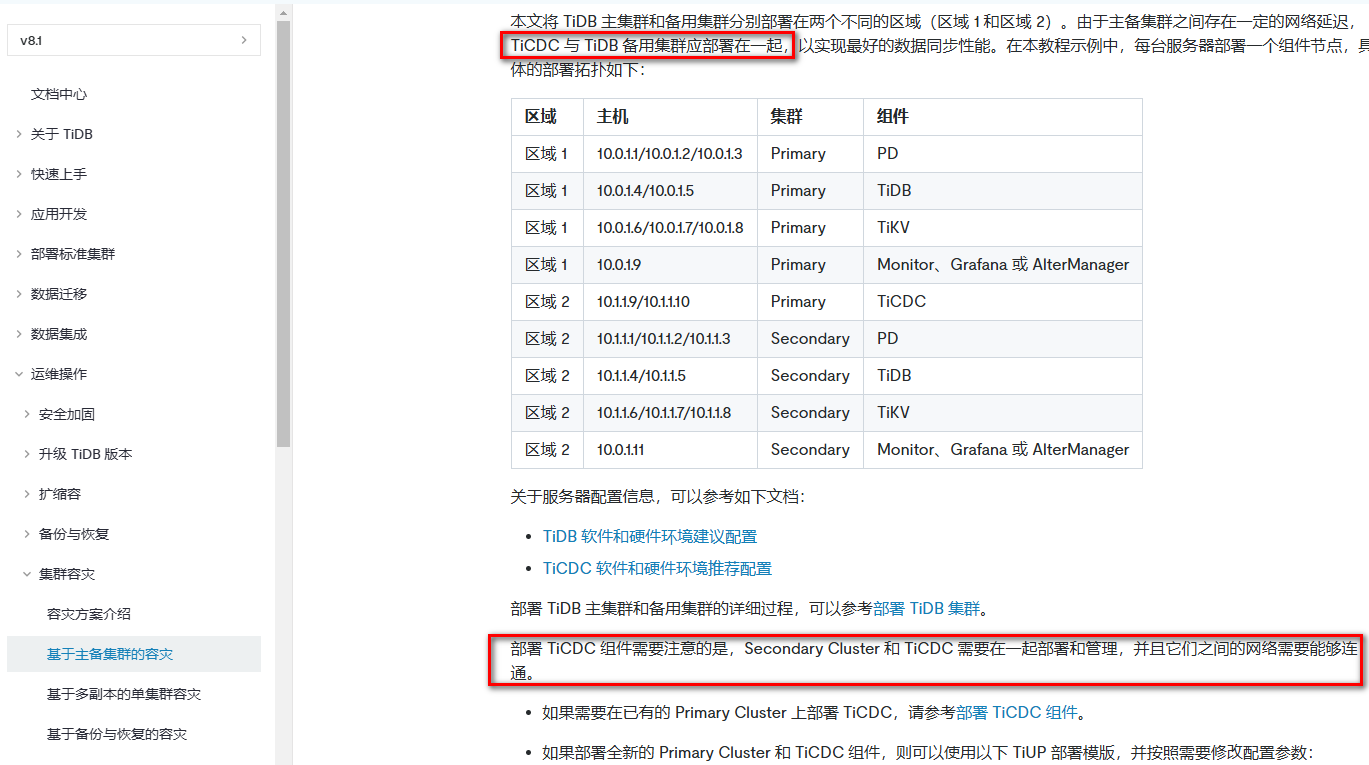1369x765 pixels.
Task: Expand the 备份与恢复 subsection chevron
Action: pyautogui.click(x=27, y=534)
